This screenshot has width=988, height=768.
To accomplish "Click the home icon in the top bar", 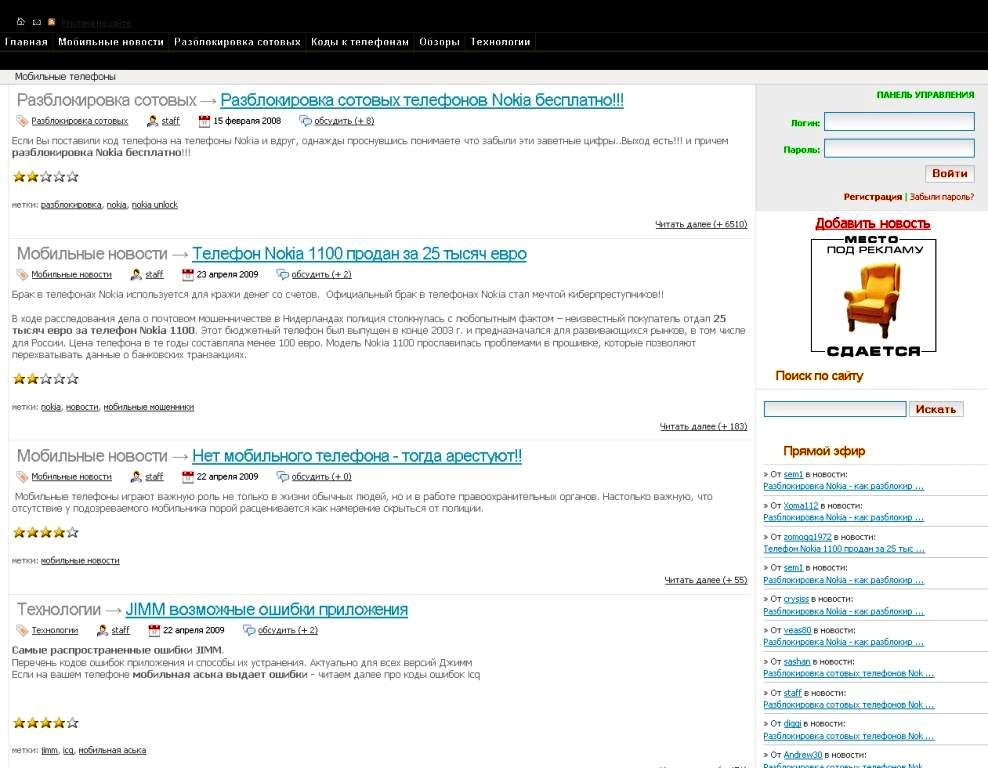I will pyautogui.click(x=21, y=22).
